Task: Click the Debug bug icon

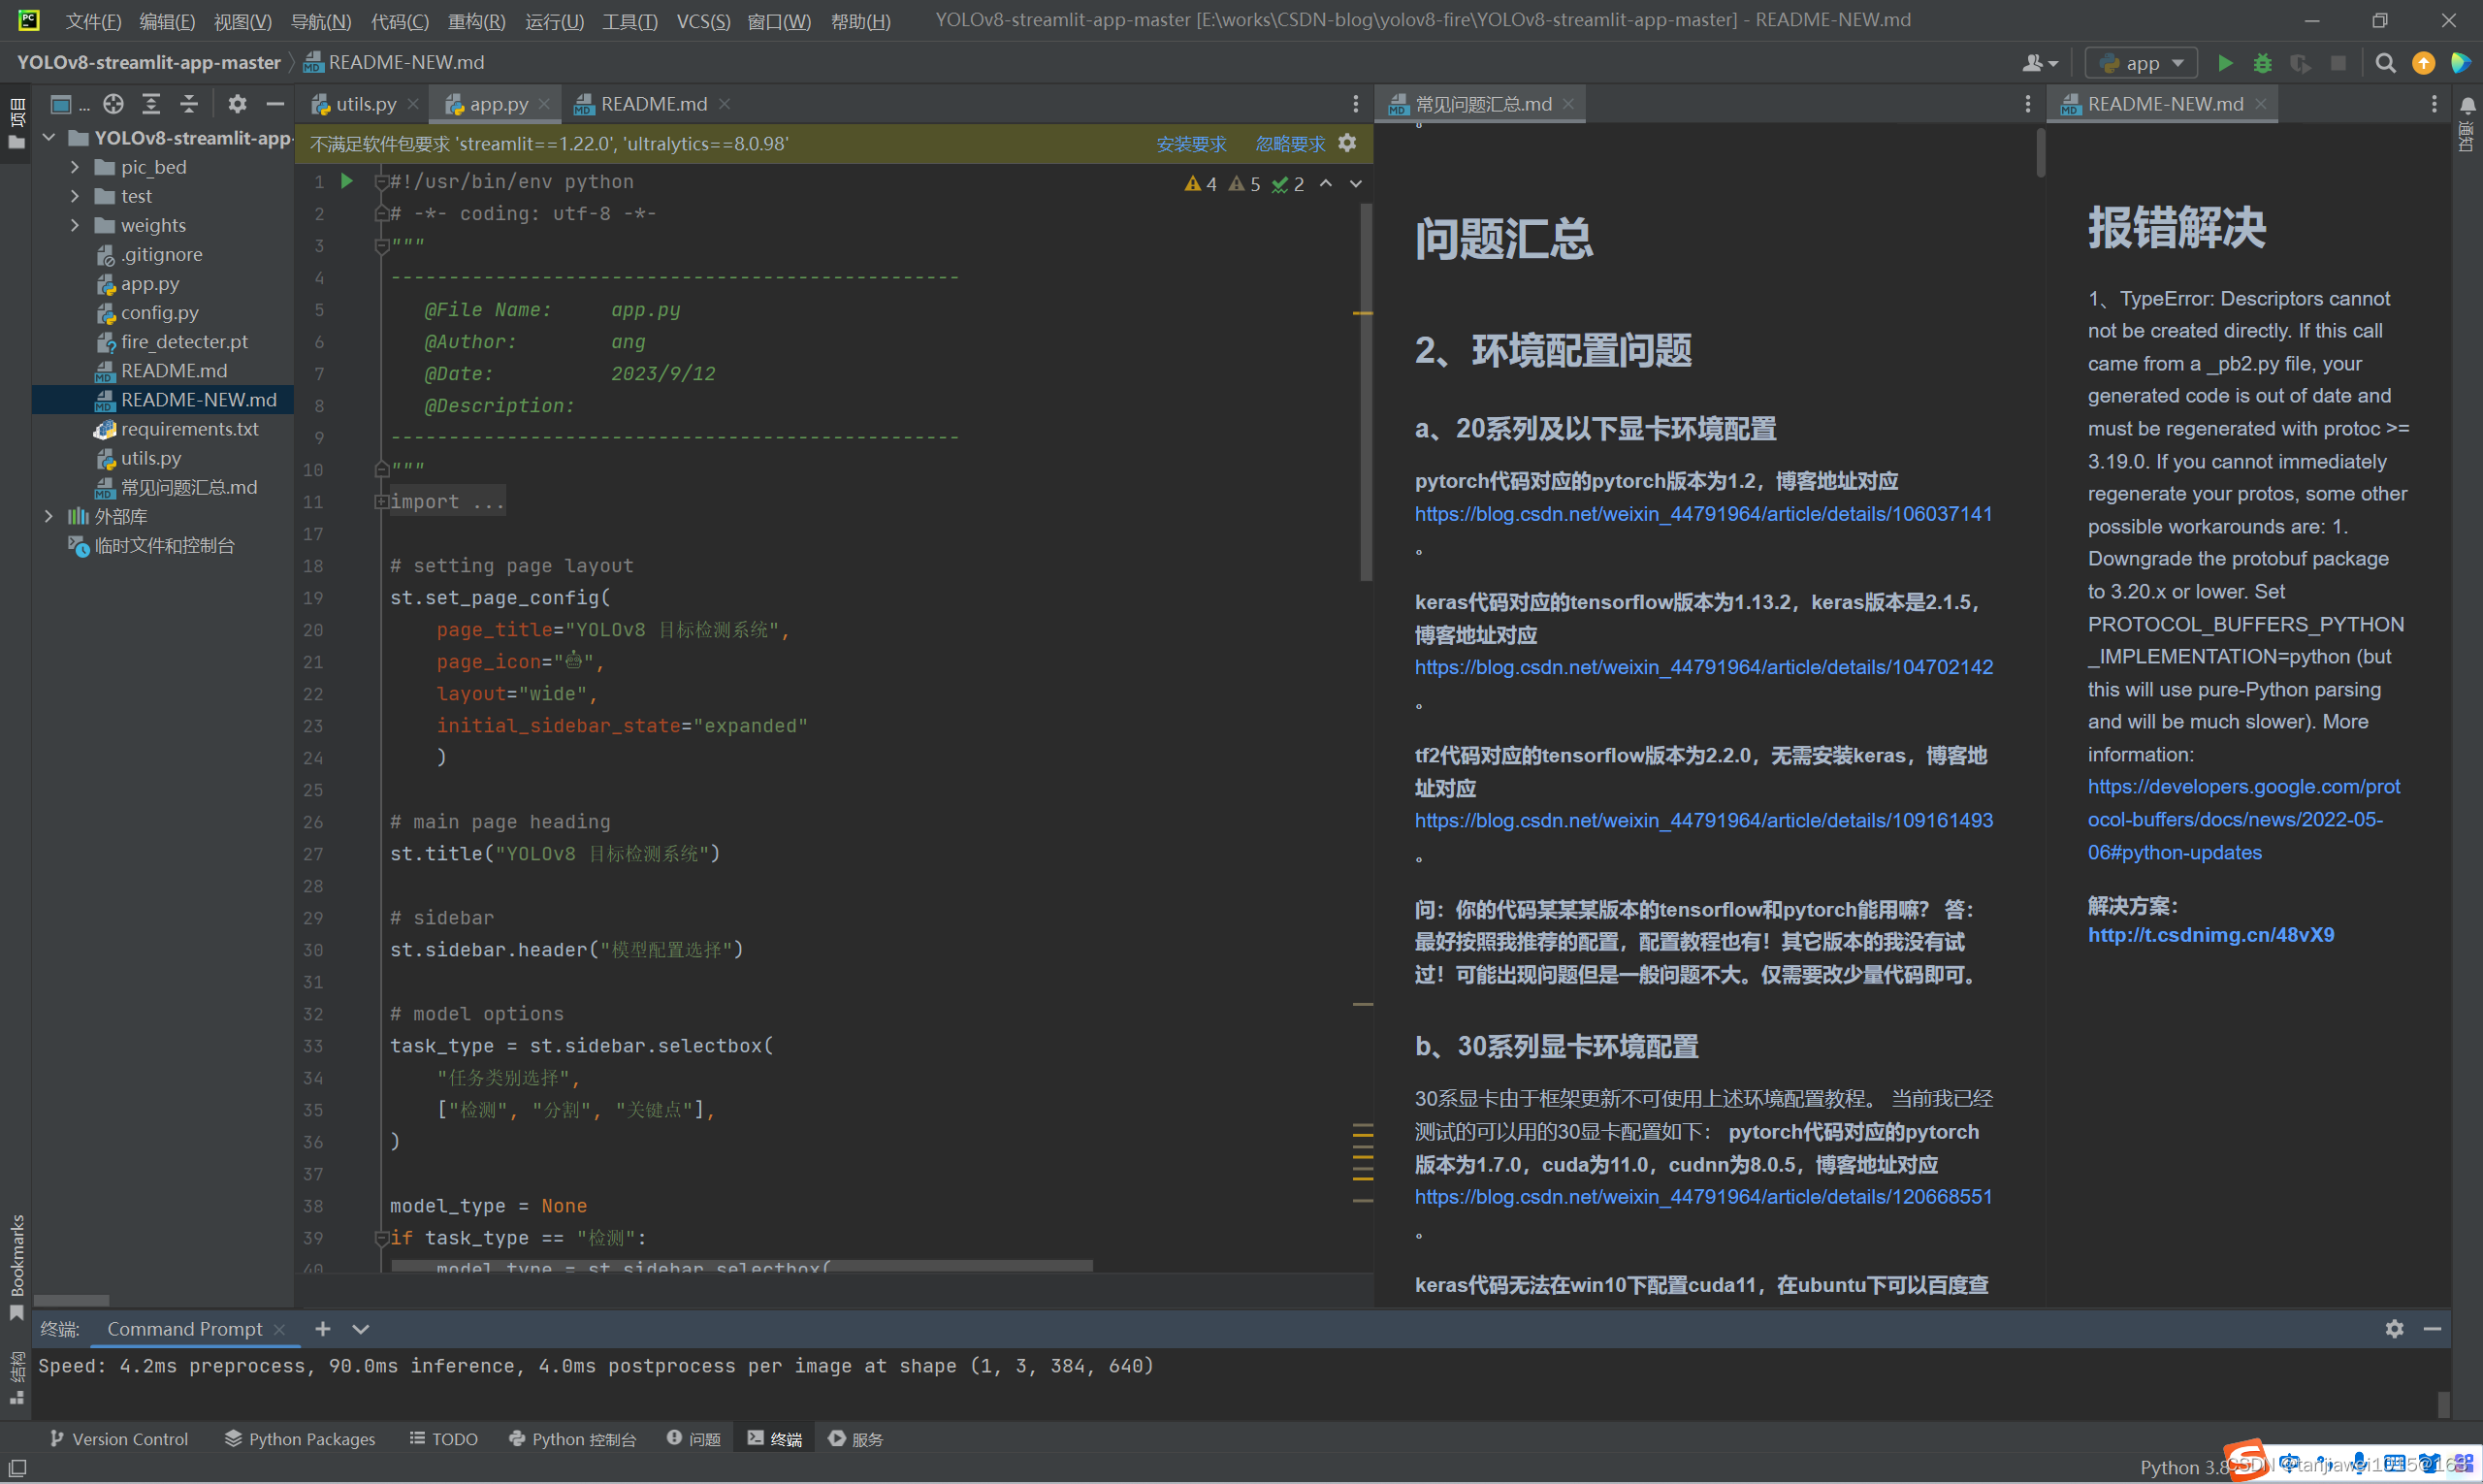Action: pyautogui.click(x=2262, y=63)
